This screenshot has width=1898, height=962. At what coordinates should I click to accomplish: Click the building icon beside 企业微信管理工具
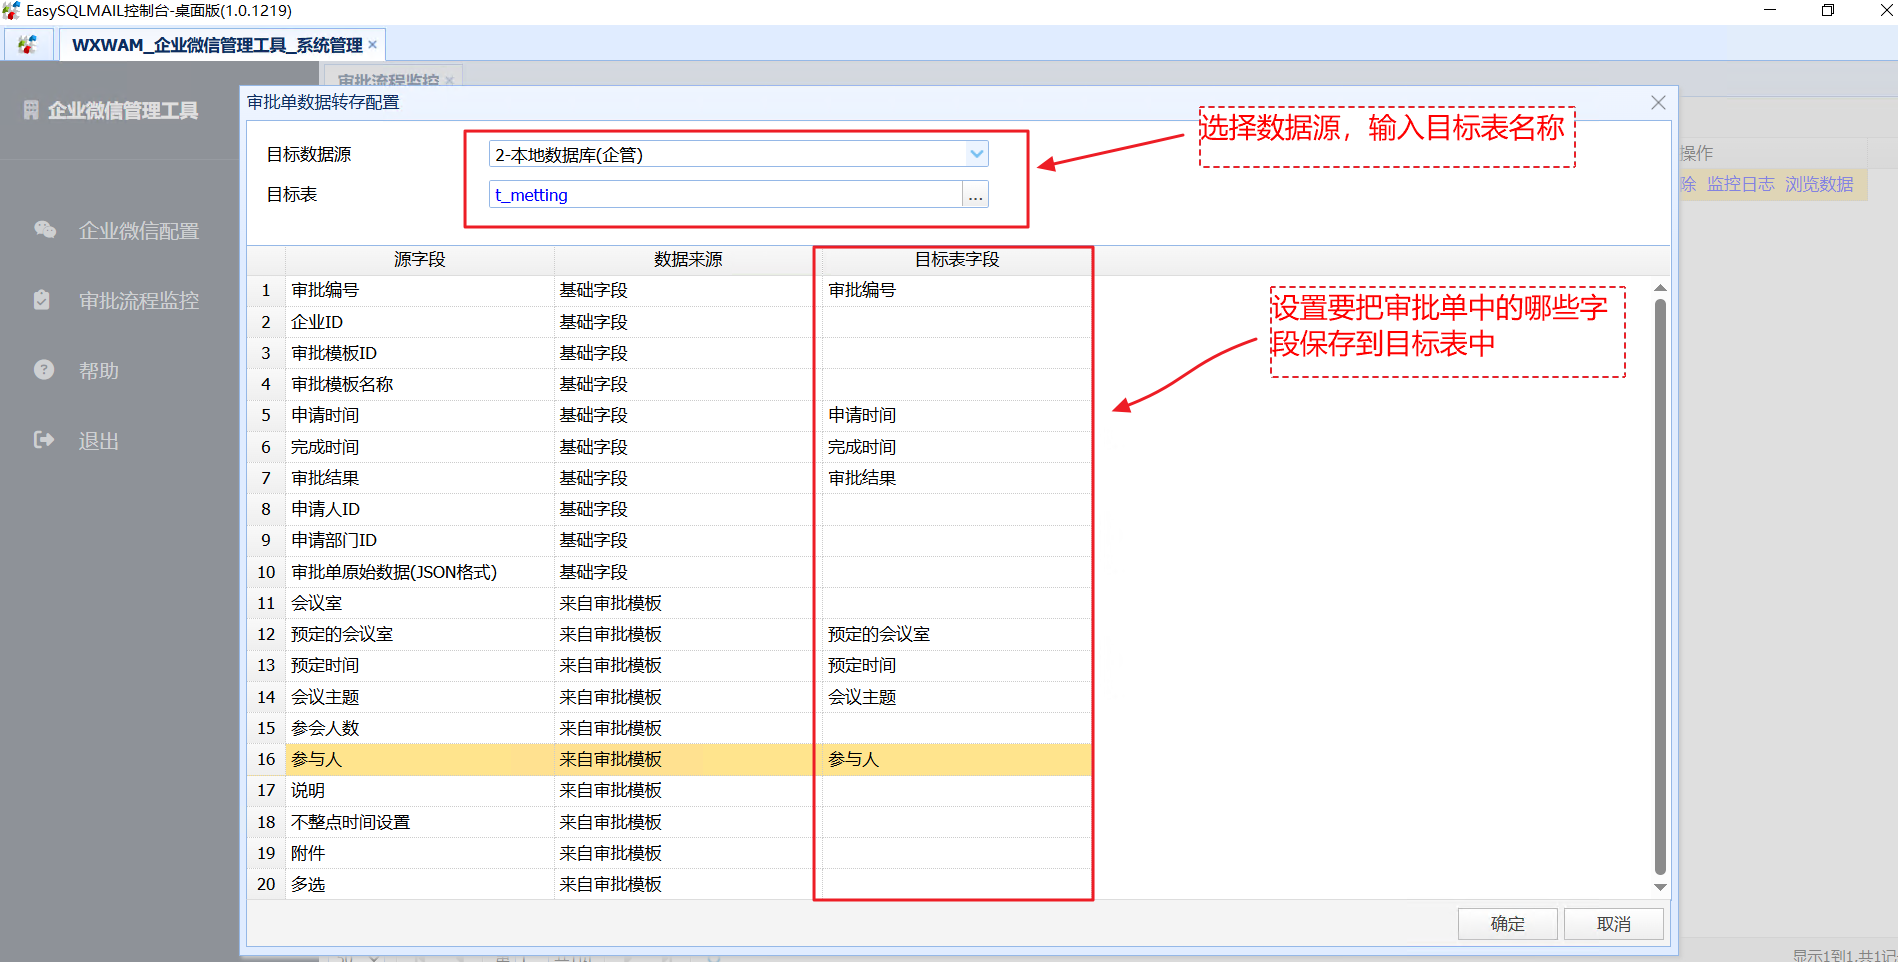pyautogui.click(x=31, y=110)
